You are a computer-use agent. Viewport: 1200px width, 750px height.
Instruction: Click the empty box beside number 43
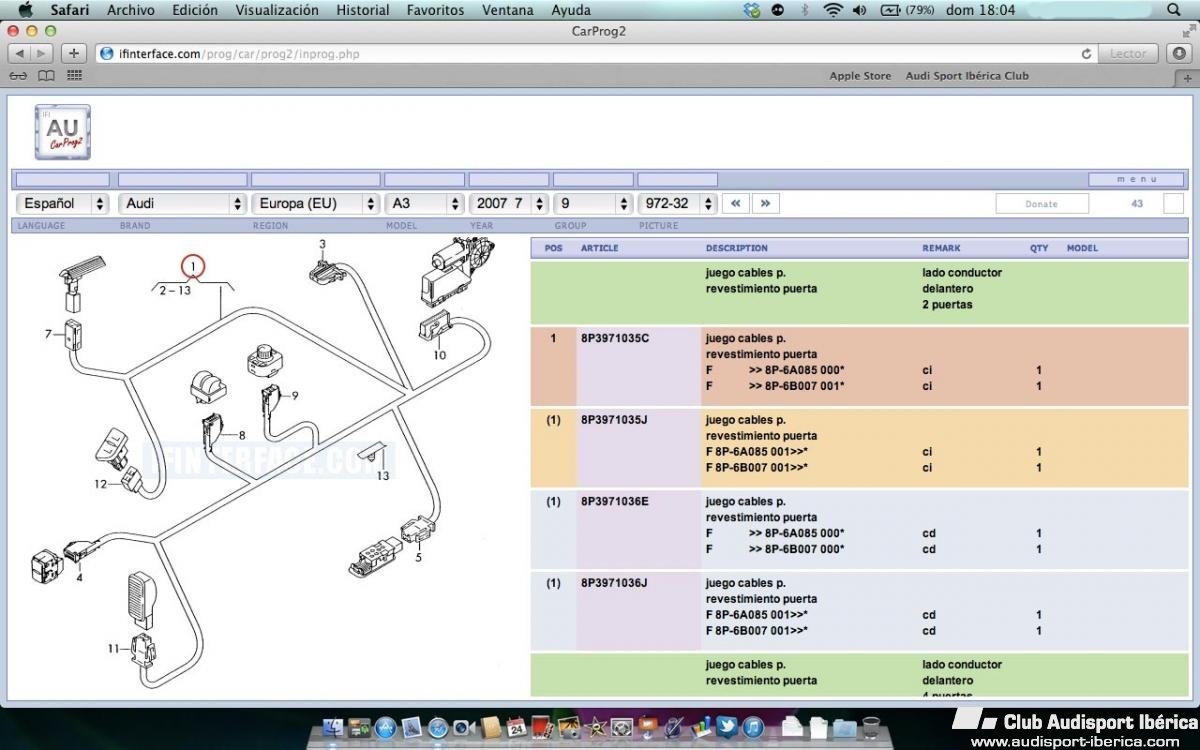pyautogui.click(x=1174, y=203)
